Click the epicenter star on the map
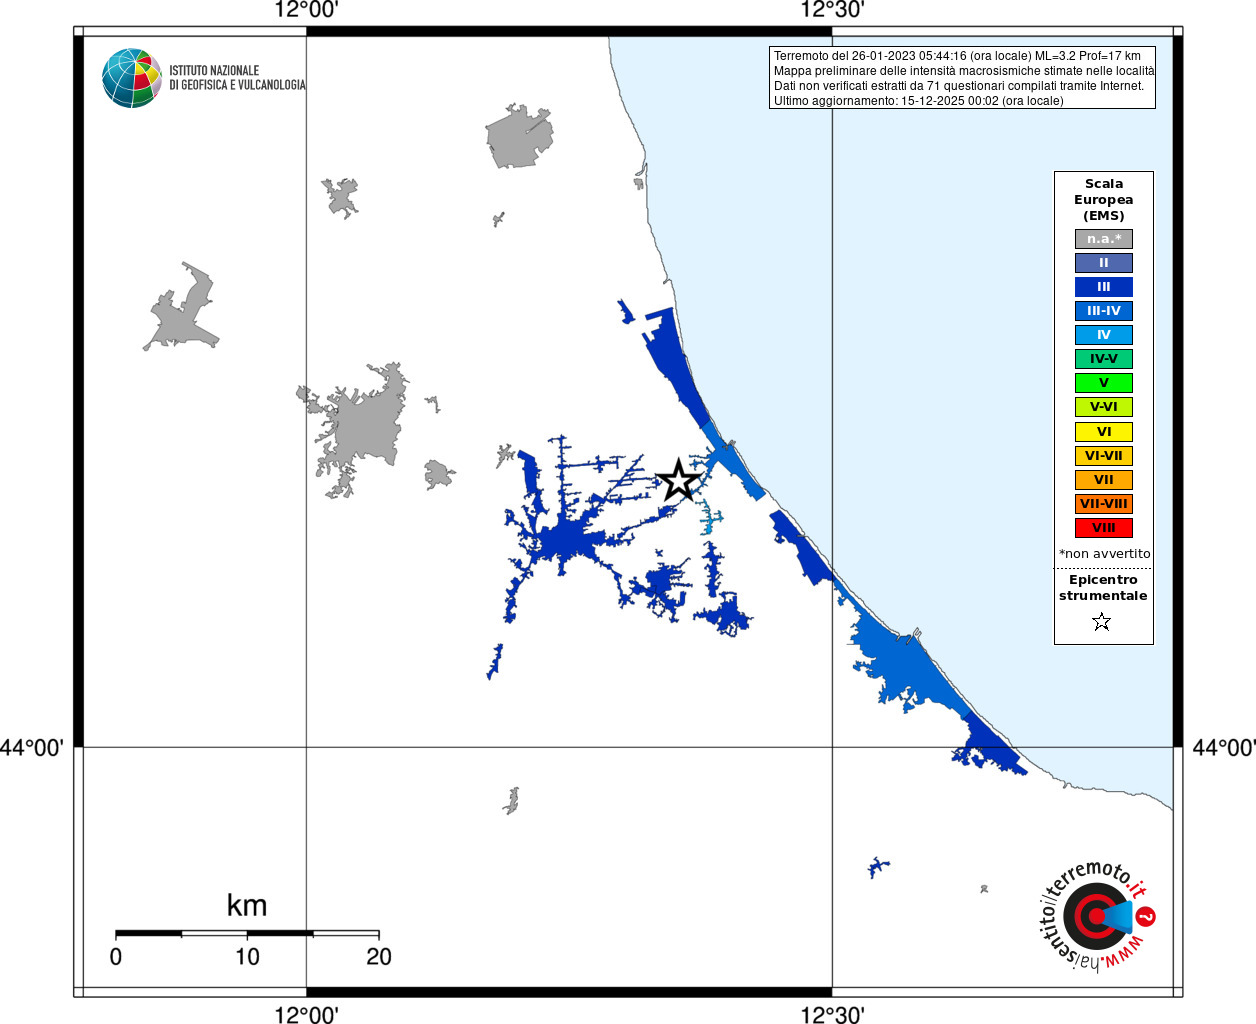 click(x=679, y=480)
